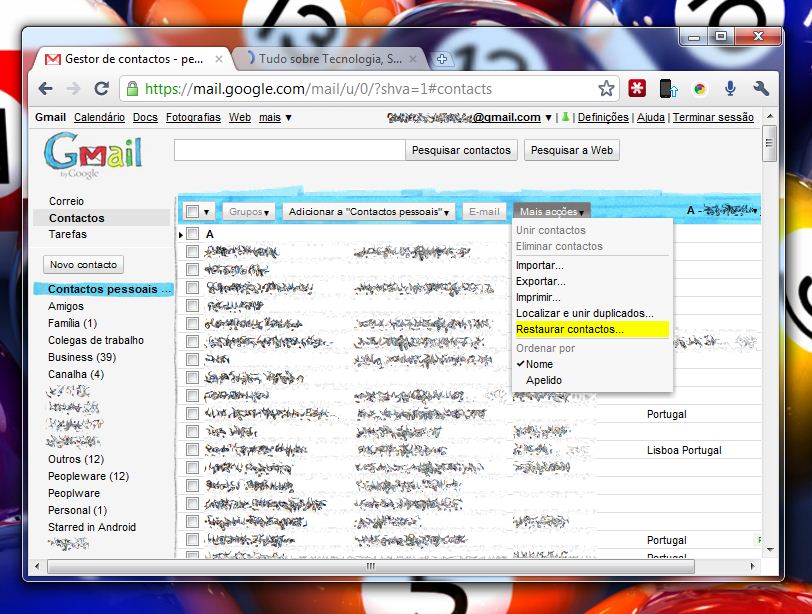
Task: Click the colorful Chrome extension icon
Action: pos(700,89)
